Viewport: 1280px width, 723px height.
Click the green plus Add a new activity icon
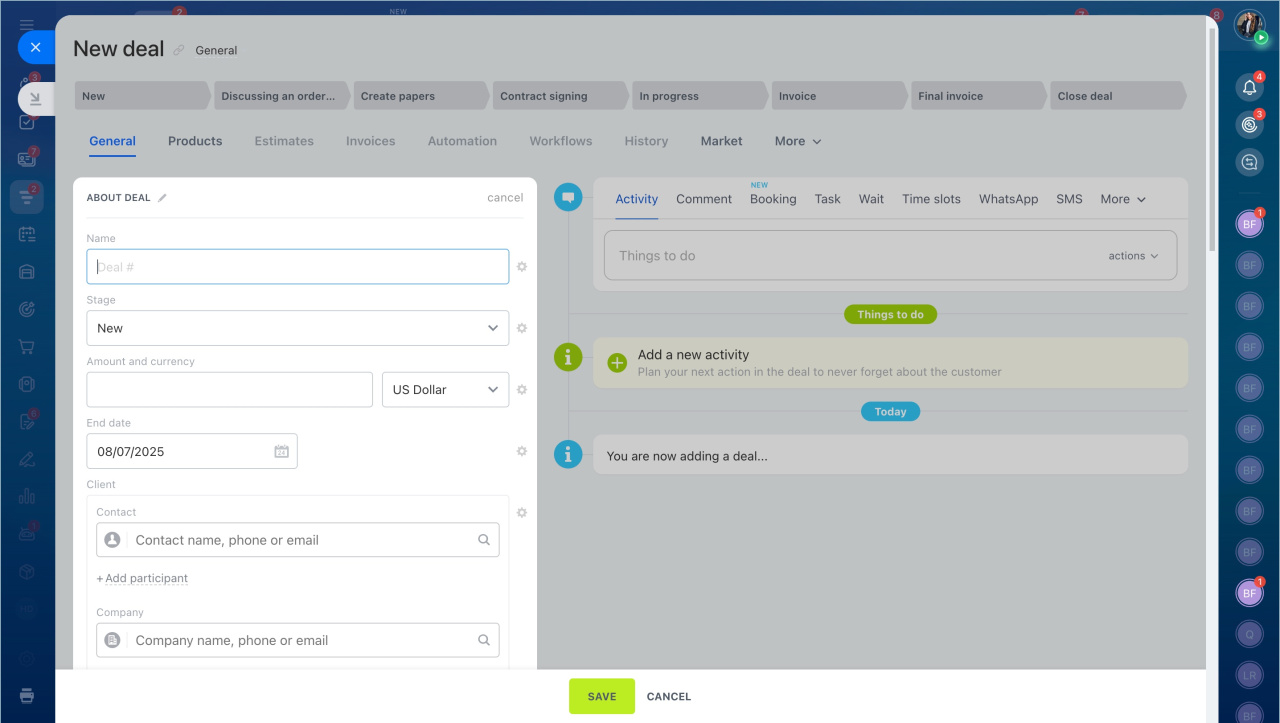click(x=617, y=363)
